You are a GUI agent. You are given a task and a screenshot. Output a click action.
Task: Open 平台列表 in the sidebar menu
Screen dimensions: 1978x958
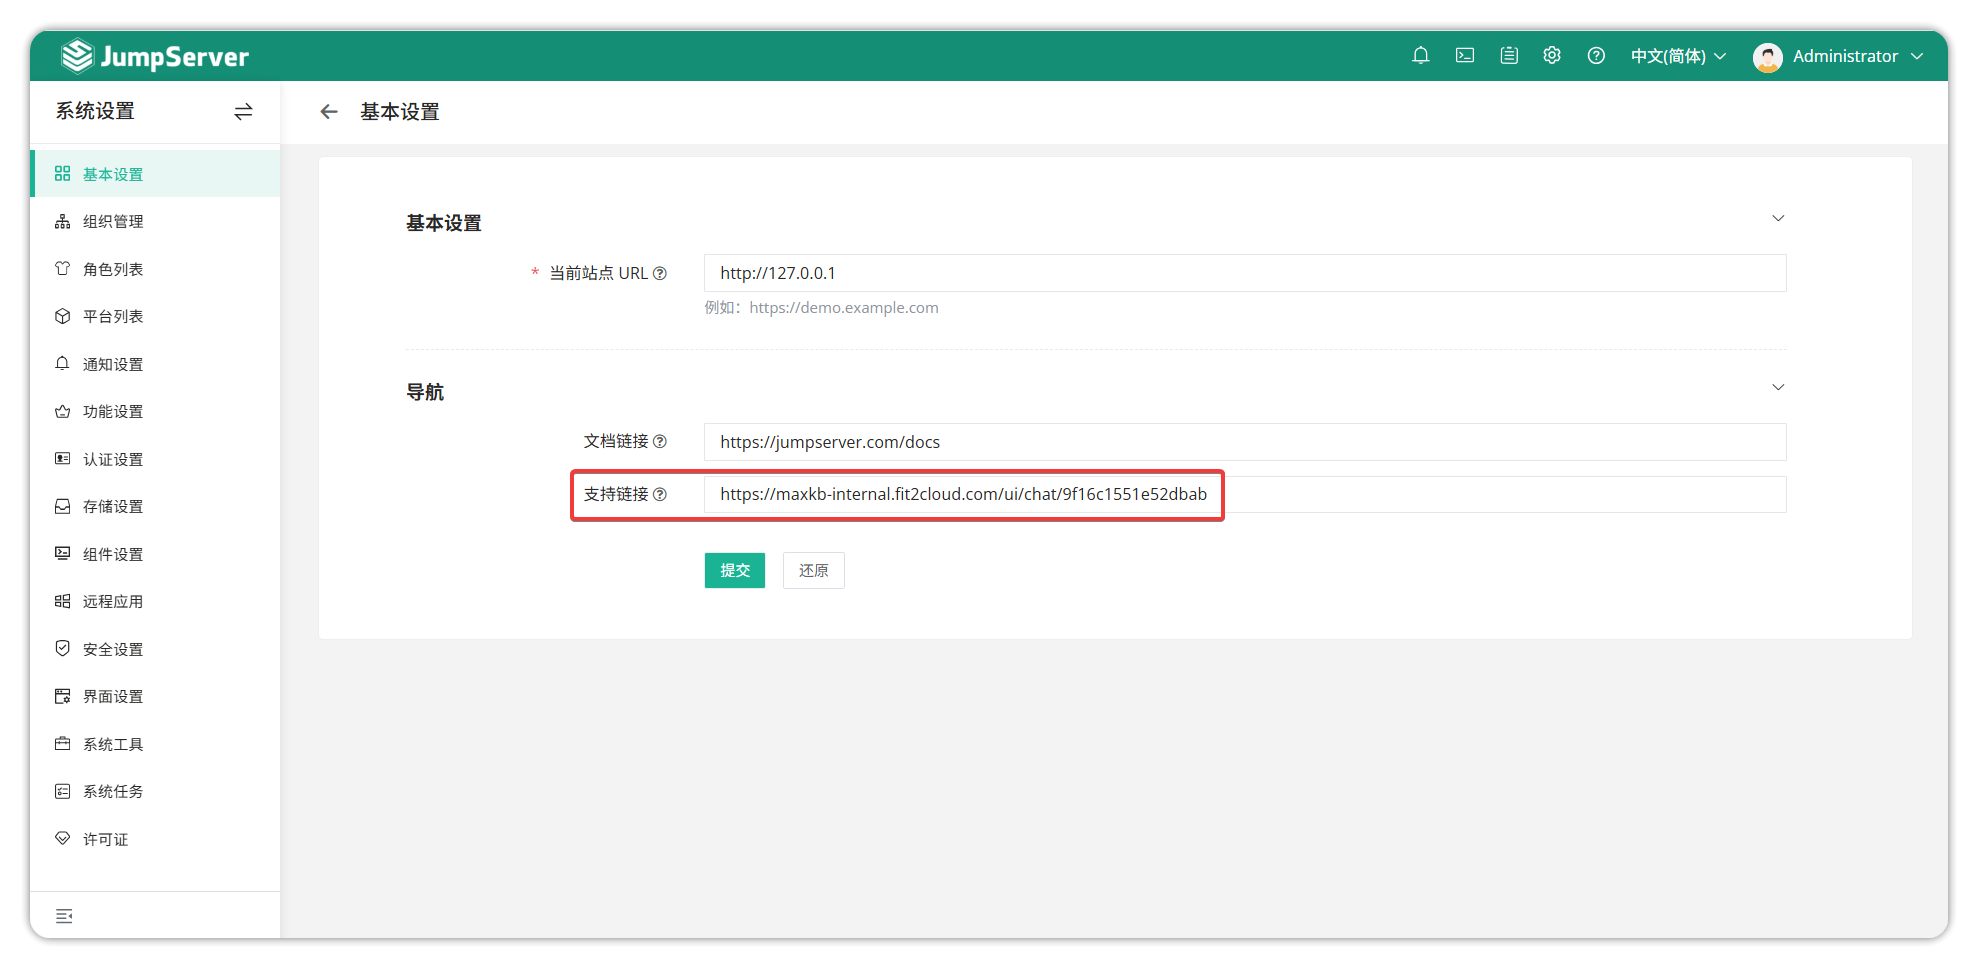155,316
